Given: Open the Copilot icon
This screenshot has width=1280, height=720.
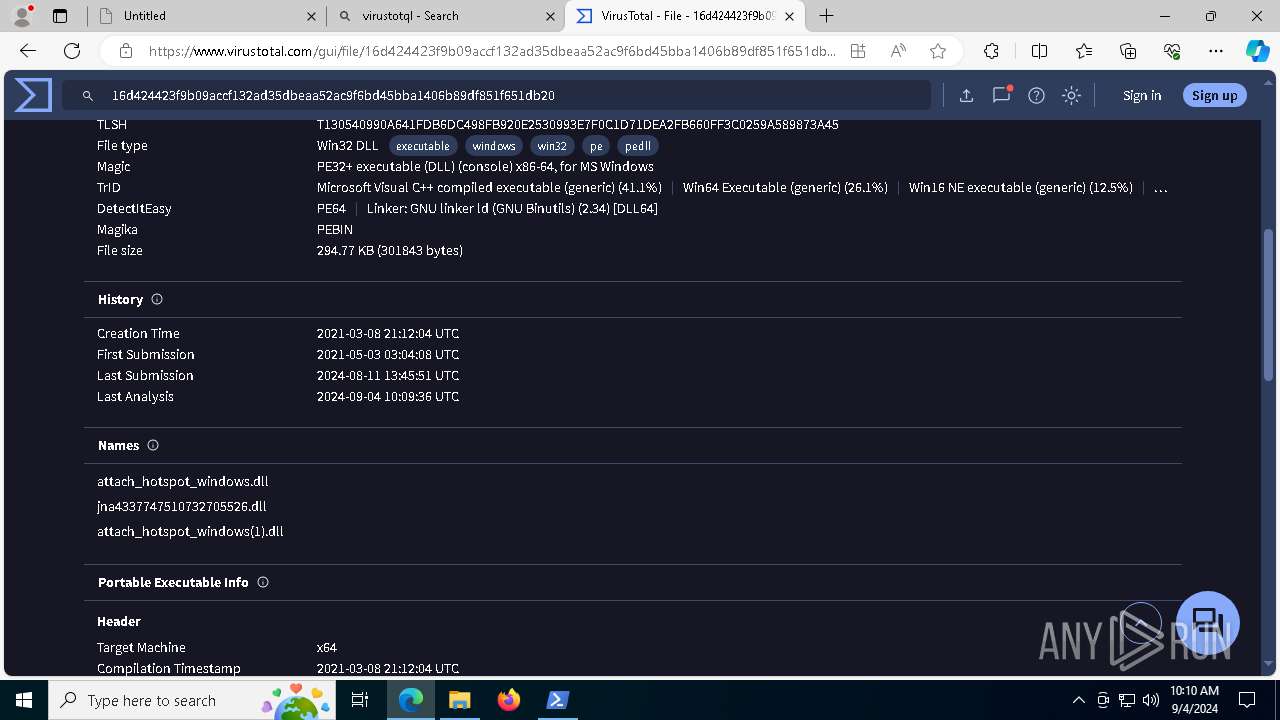Looking at the screenshot, I should [1257, 51].
